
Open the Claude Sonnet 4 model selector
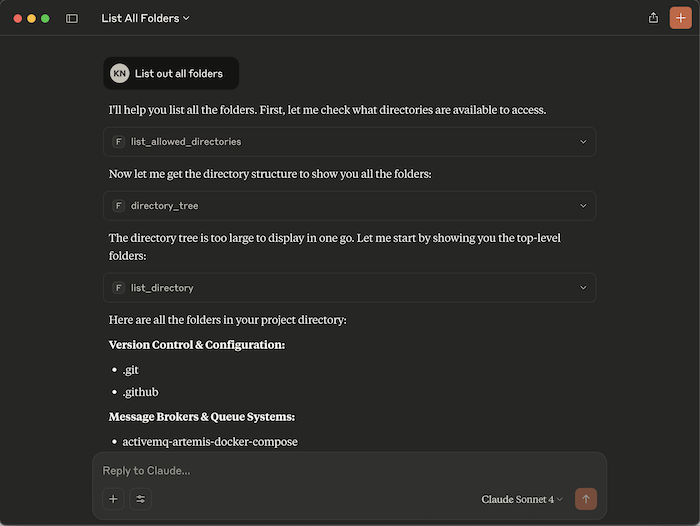[x=522, y=499]
